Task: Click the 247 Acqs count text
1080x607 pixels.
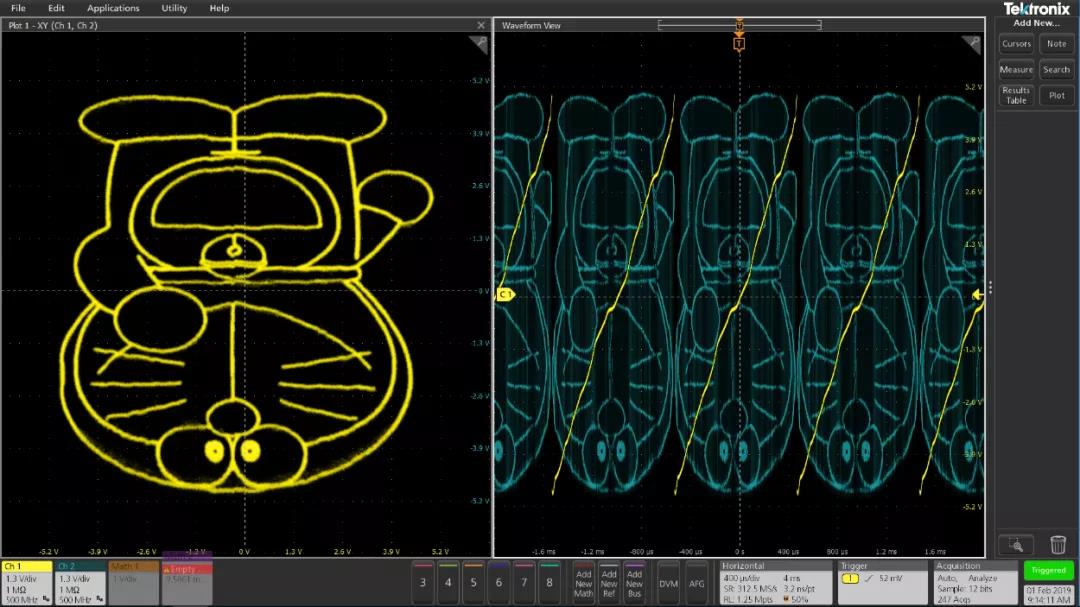Action: click(x=954, y=599)
